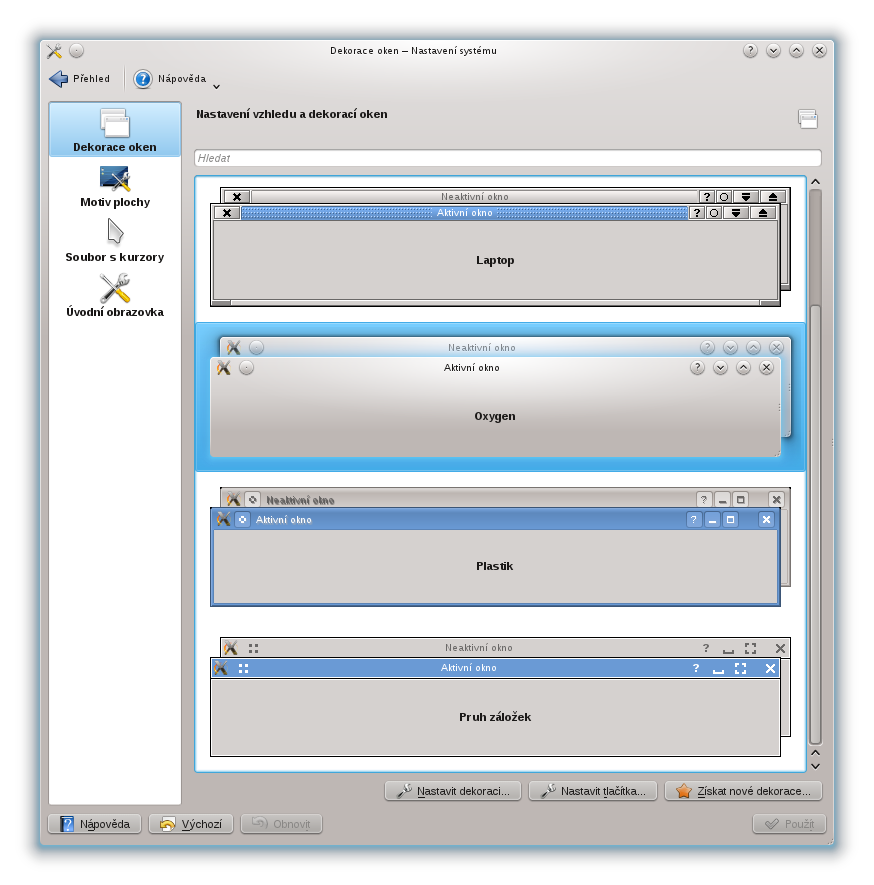Click Plastik active window maximize icon

(x=731, y=520)
